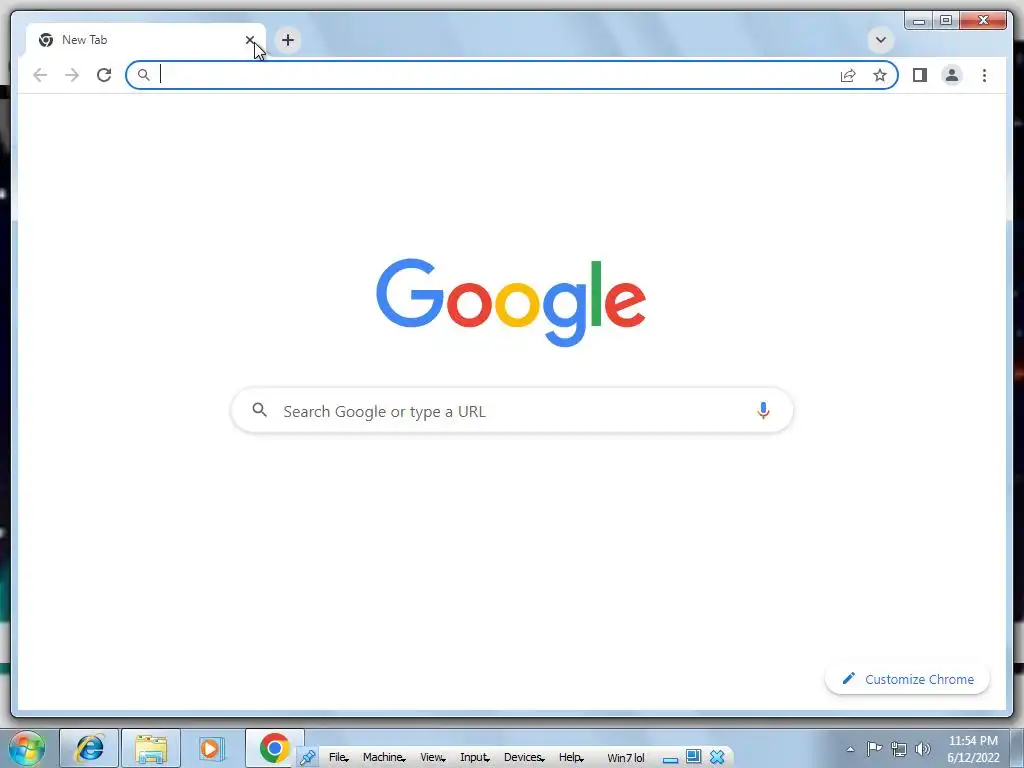Open the clock showing 11:54 PM
This screenshot has height=768, width=1024.
(x=973, y=749)
